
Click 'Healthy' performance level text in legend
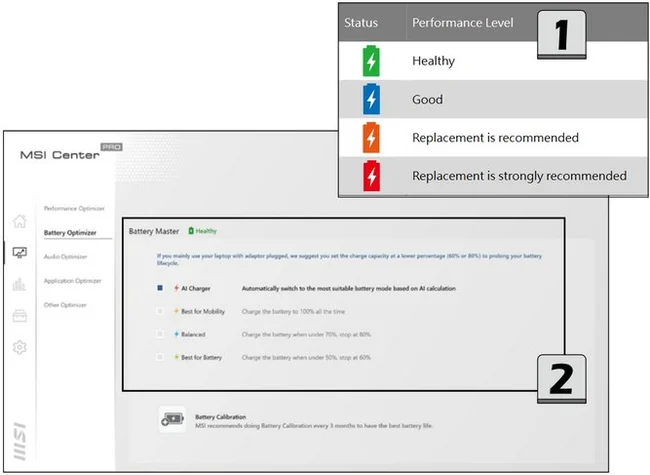click(434, 61)
